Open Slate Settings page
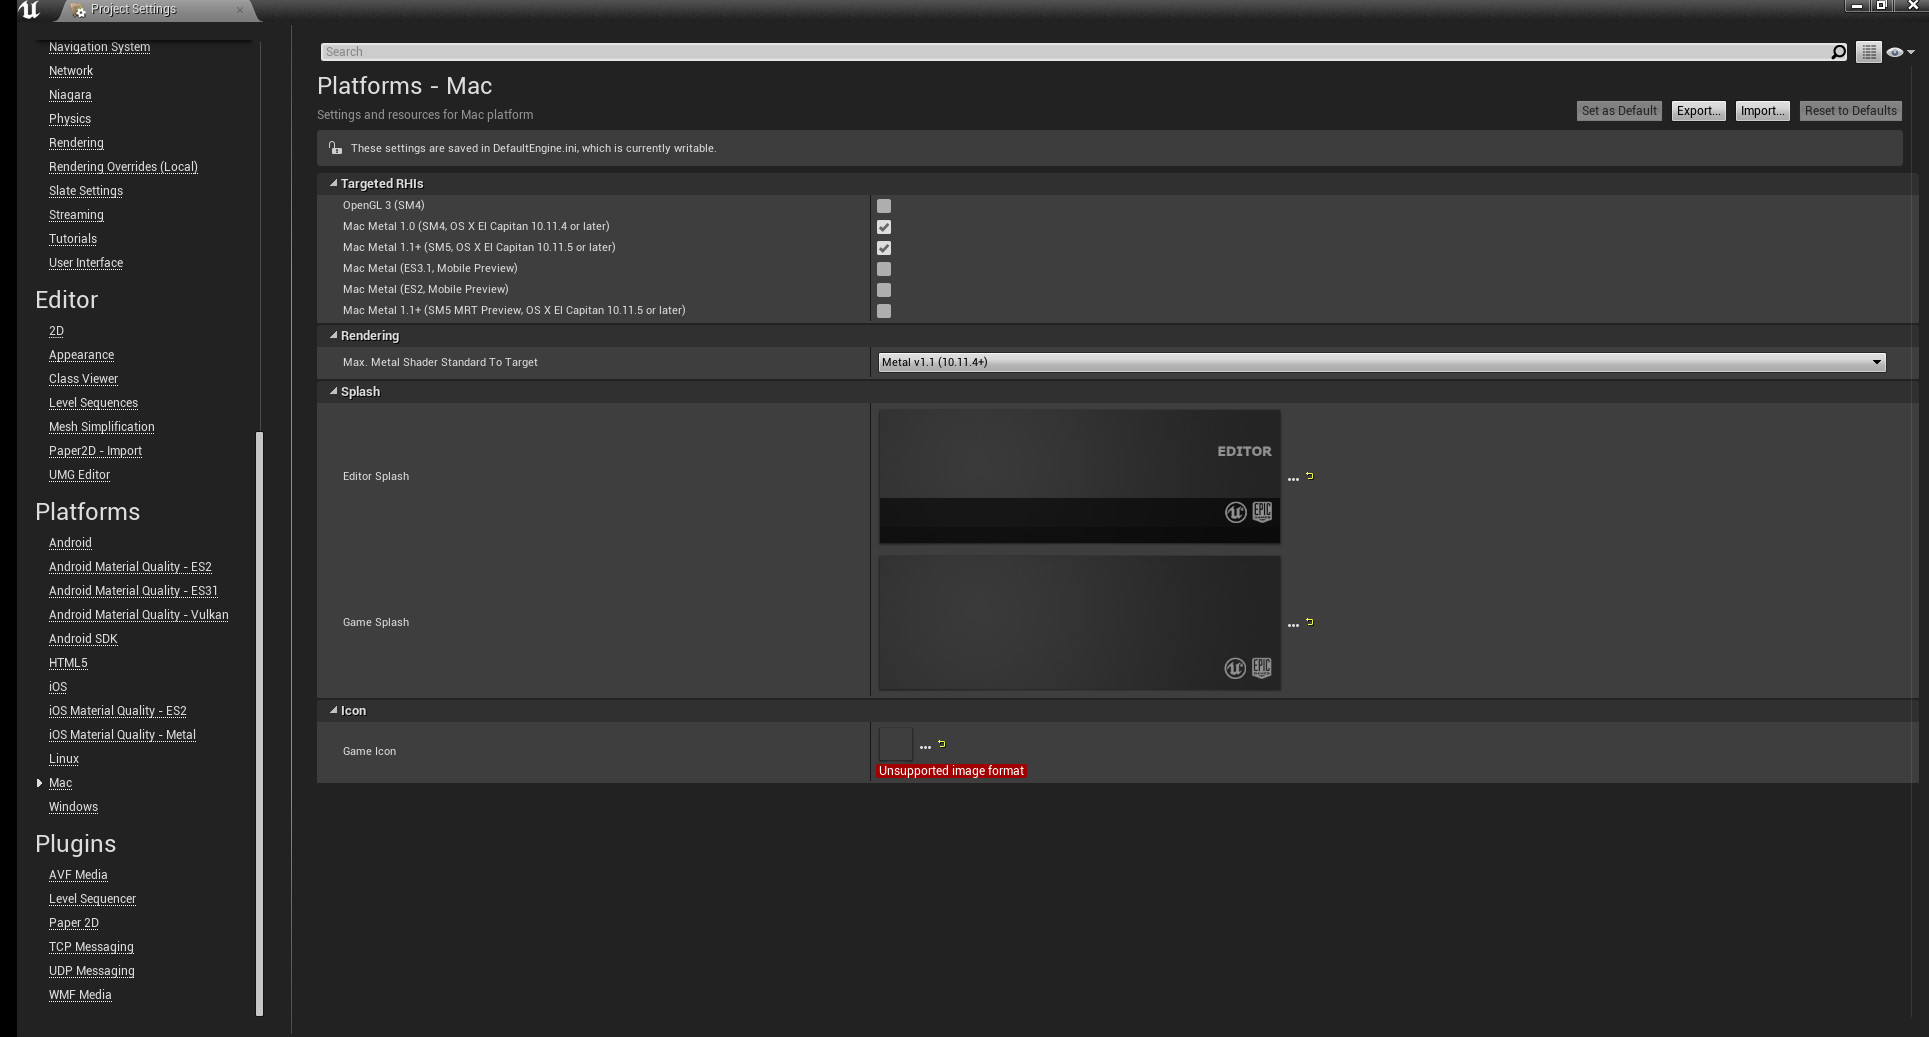Image resolution: width=1929 pixels, height=1037 pixels. click(x=86, y=191)
